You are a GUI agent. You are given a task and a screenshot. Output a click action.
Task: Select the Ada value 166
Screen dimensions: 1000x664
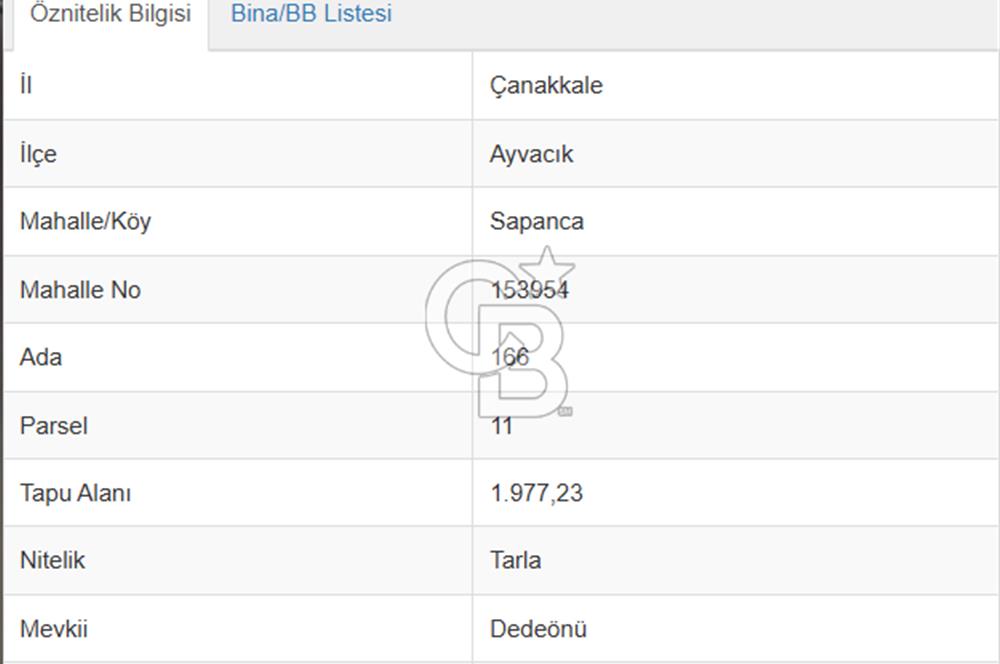tap(510, 357)
